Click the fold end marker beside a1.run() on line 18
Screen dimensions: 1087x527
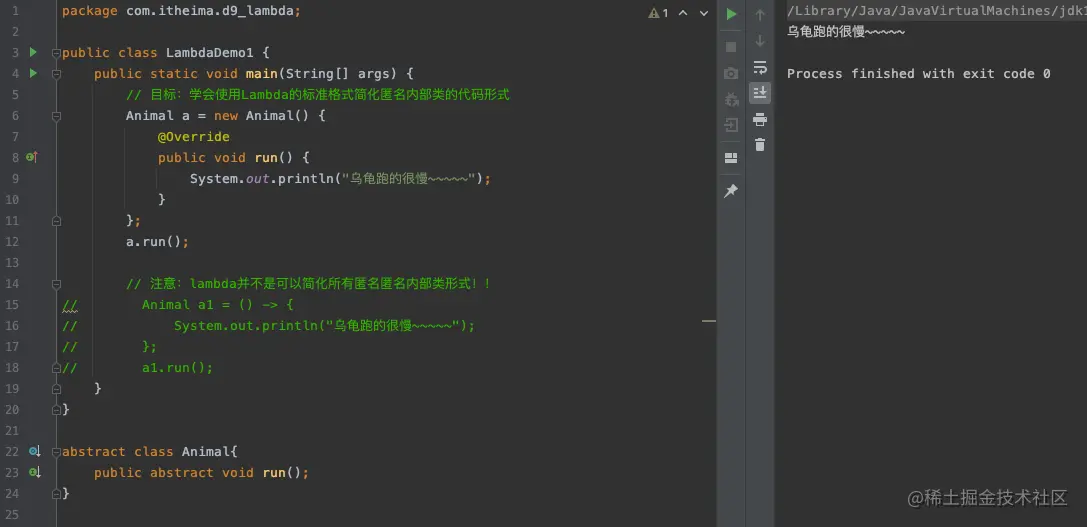(56, 368)
